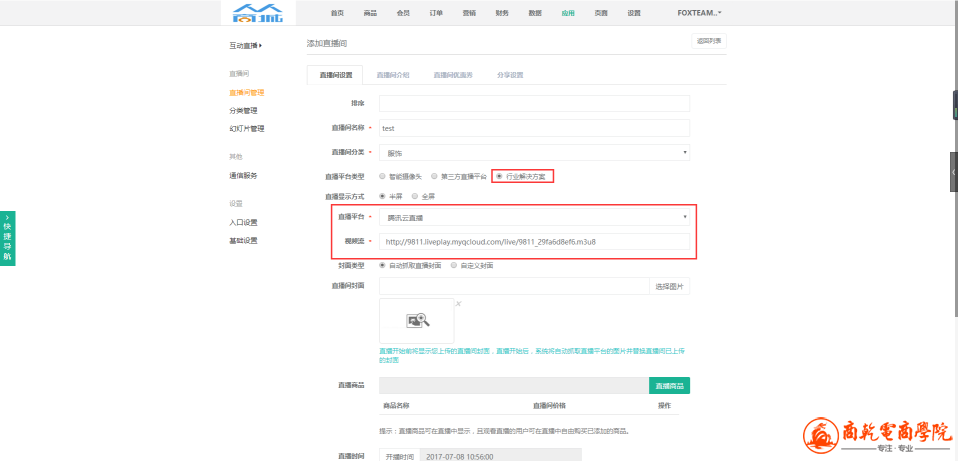Switch to the 直播间介绍 tab
This screenshot has height=461, width=958.
pos(392,75)
